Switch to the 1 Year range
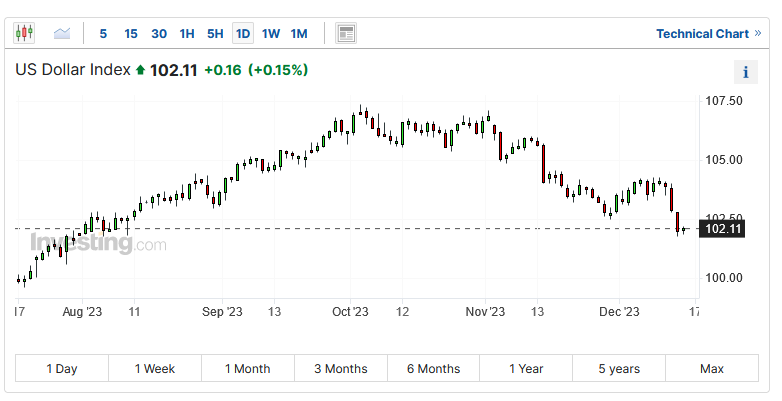 tap(526, 369)
